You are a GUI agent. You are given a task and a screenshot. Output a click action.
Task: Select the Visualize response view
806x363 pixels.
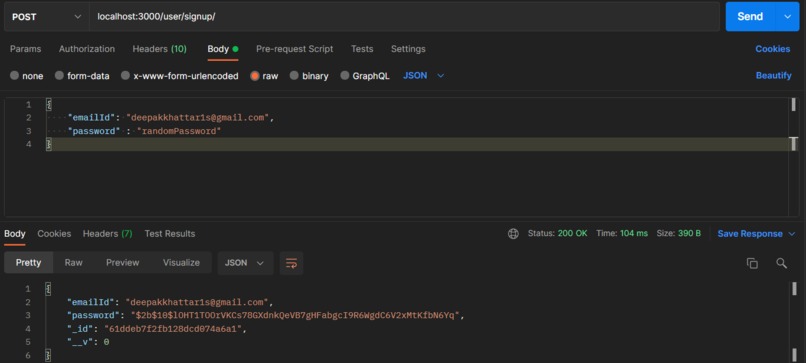pyautogui.click(x=181, y=263)
